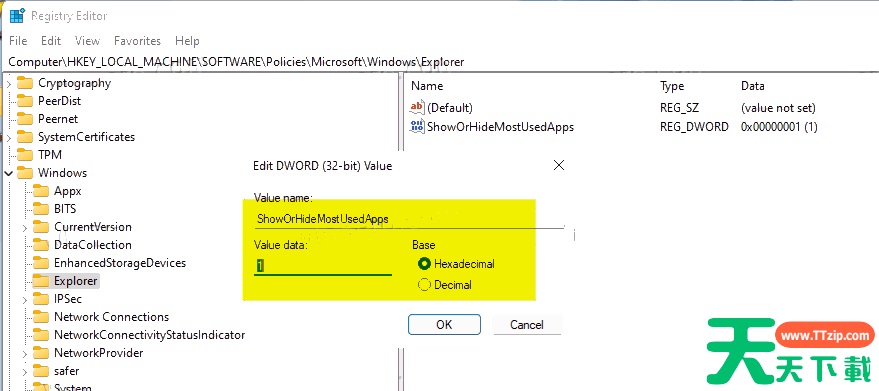Viewport: 879px width, 391px height.
Task: Select the PeerDist key label
Action: [59, 101]
